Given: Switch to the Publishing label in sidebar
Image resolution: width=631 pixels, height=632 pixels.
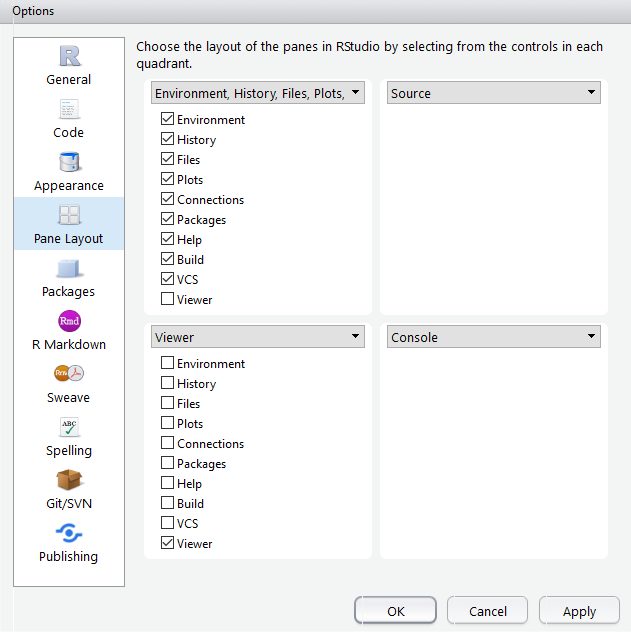Looking at the screenshot, I should (68, 557).
